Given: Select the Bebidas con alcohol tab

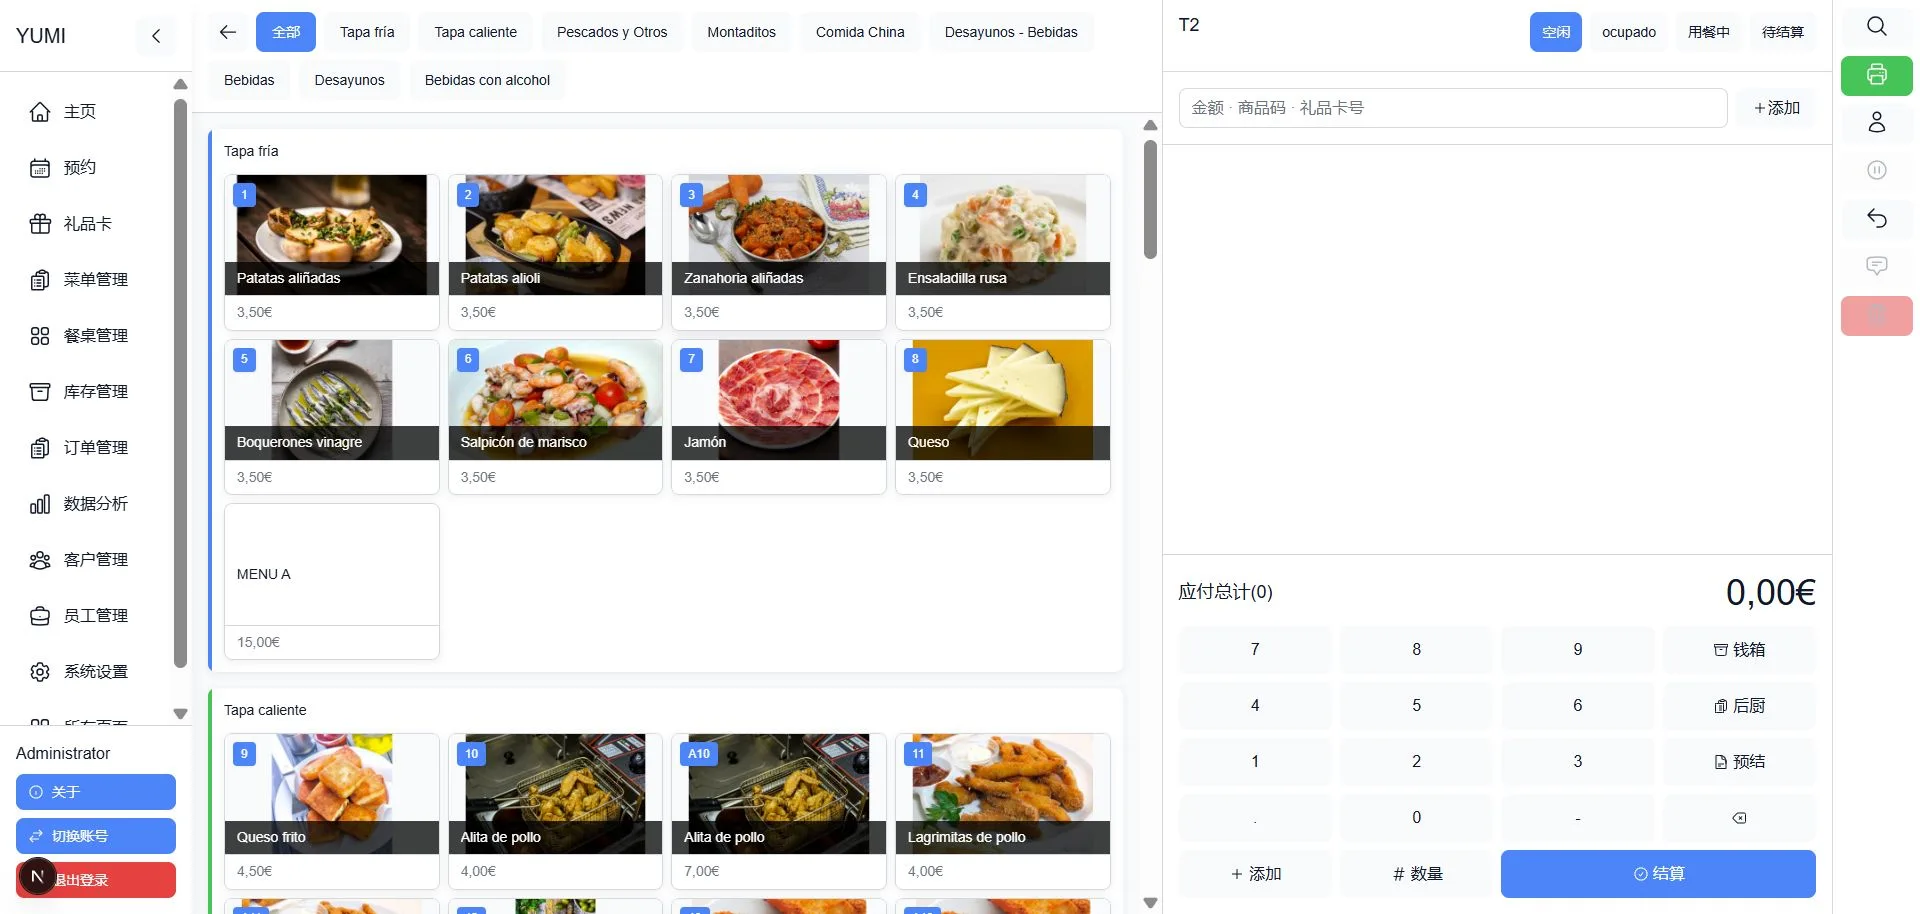Looking at the screenshot, I should (487, 80).
